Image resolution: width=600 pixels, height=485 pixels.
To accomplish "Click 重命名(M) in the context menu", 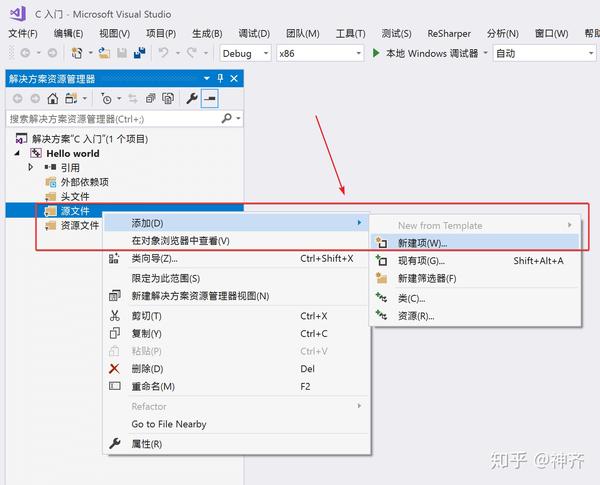I will (x=236, y=386).
